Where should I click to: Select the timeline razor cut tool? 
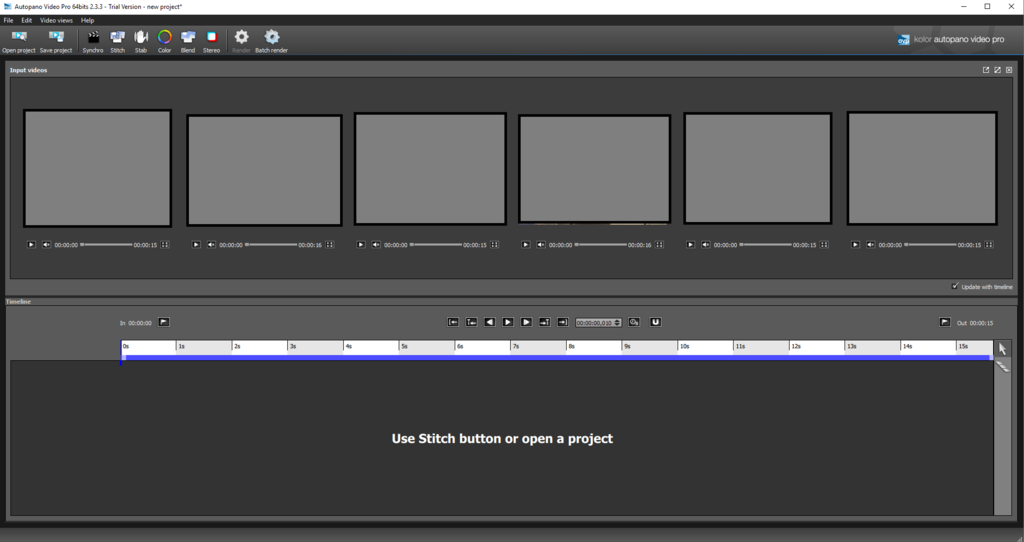tap(1002, 366)
